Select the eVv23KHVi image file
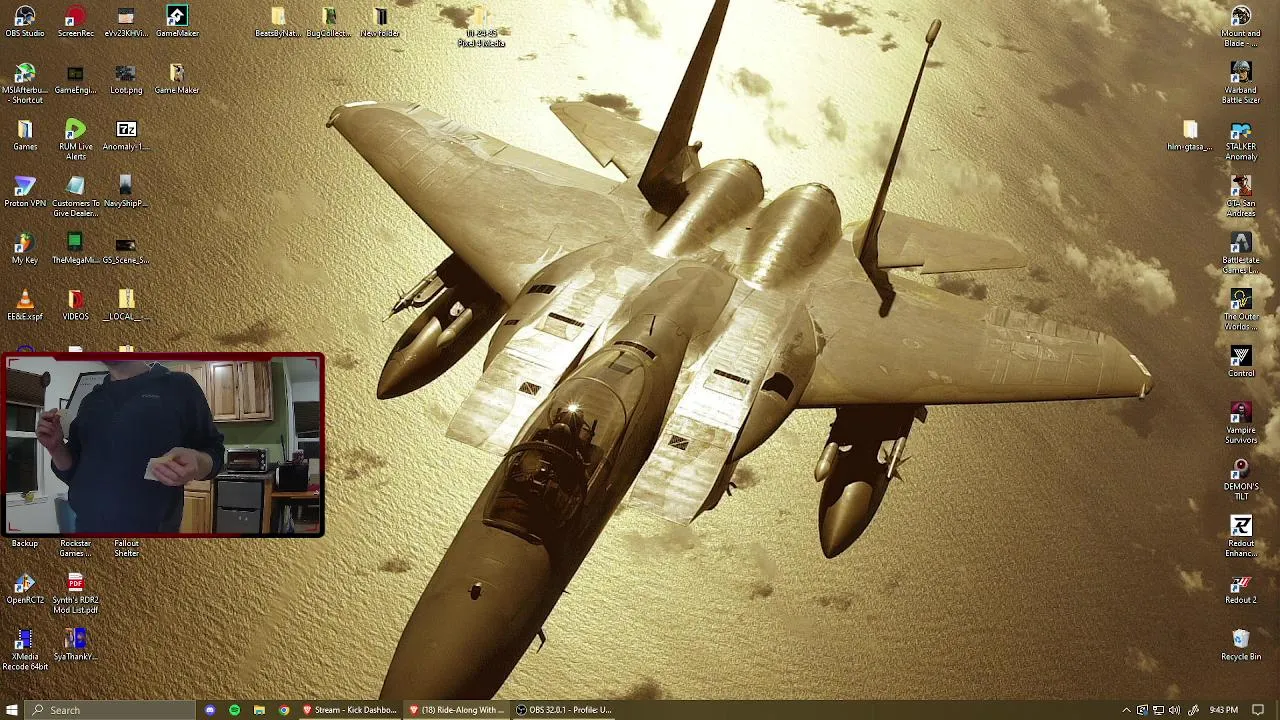This screenshot has width=1280, height=720. (x=126, y=22)
